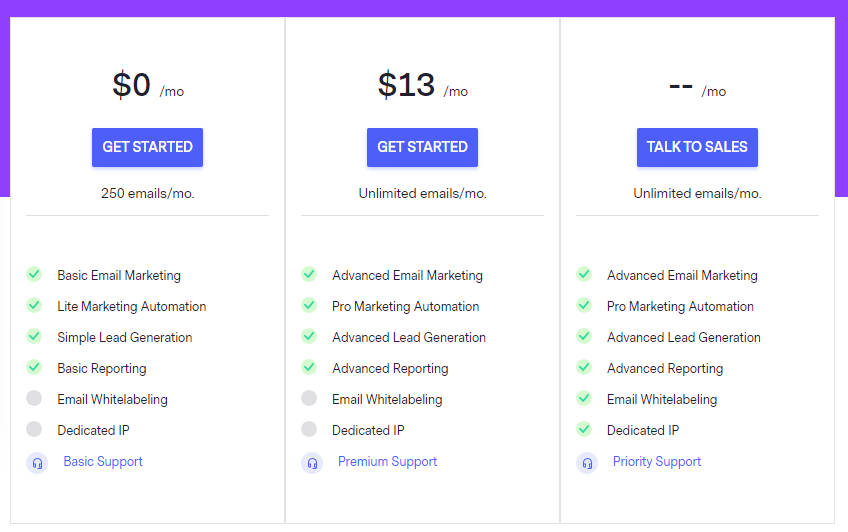This screenshot has width=848, height=532.
Task: Open the Basic Support link
Action: pos(103,462)
